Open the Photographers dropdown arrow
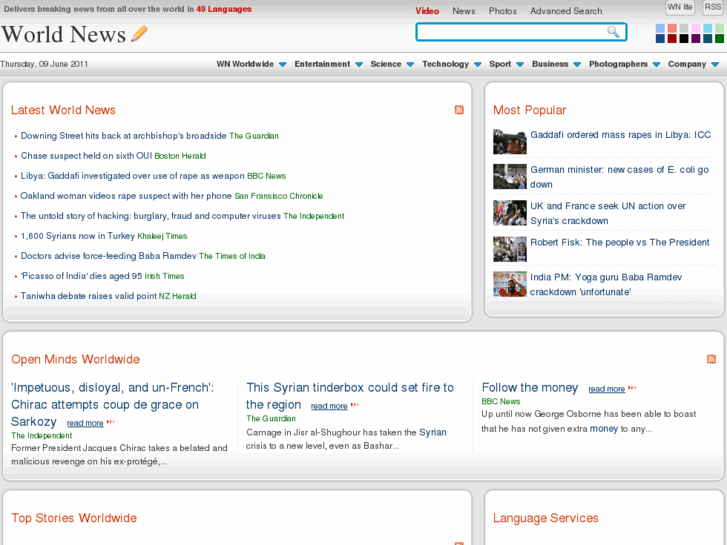The image size is (727, 545). pyautogui.click(x=656, y=64)
